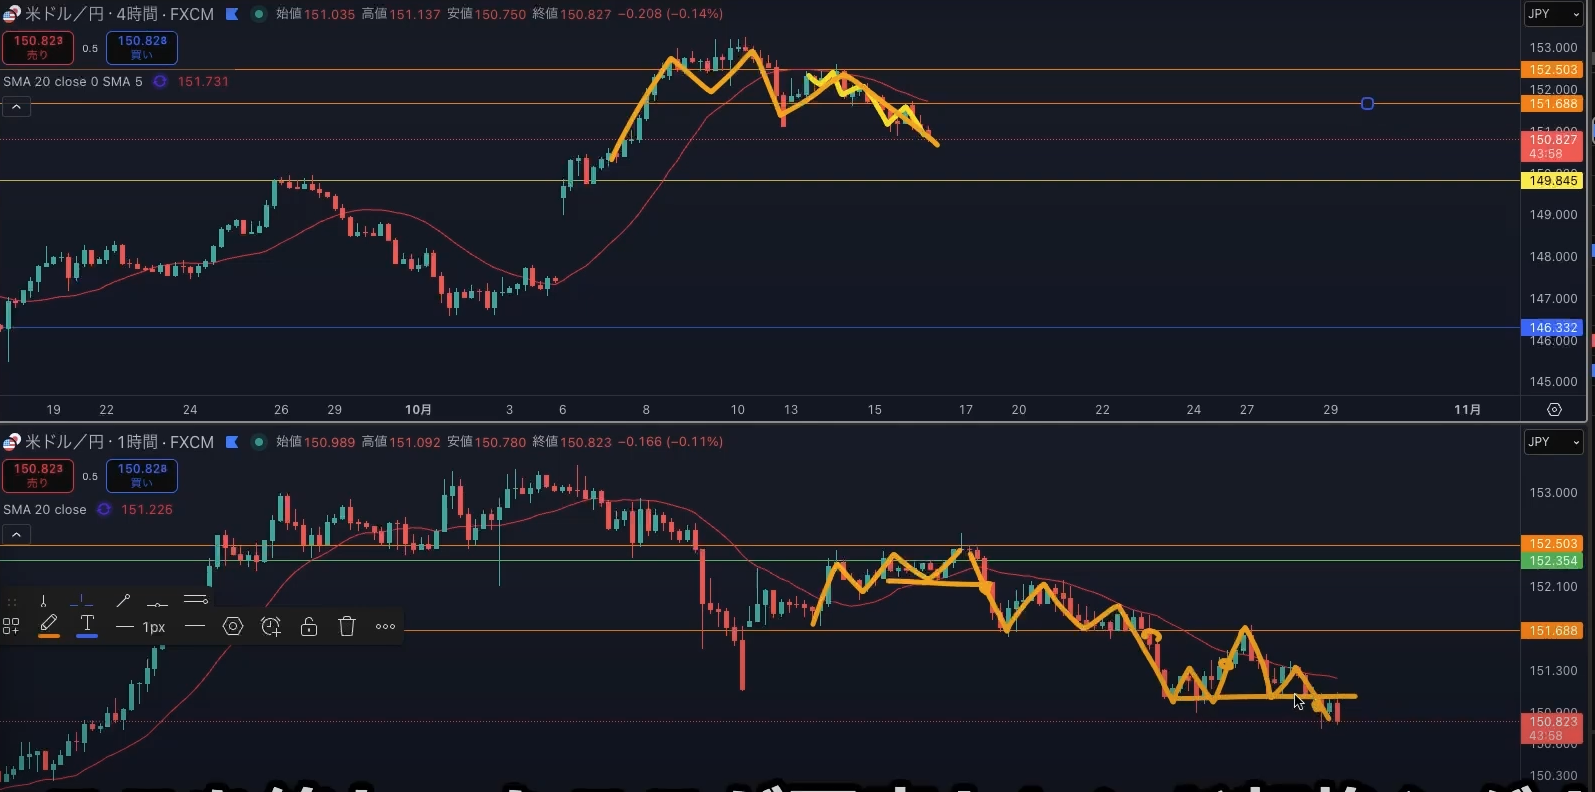Select the text color T icon

pos(87,625)
